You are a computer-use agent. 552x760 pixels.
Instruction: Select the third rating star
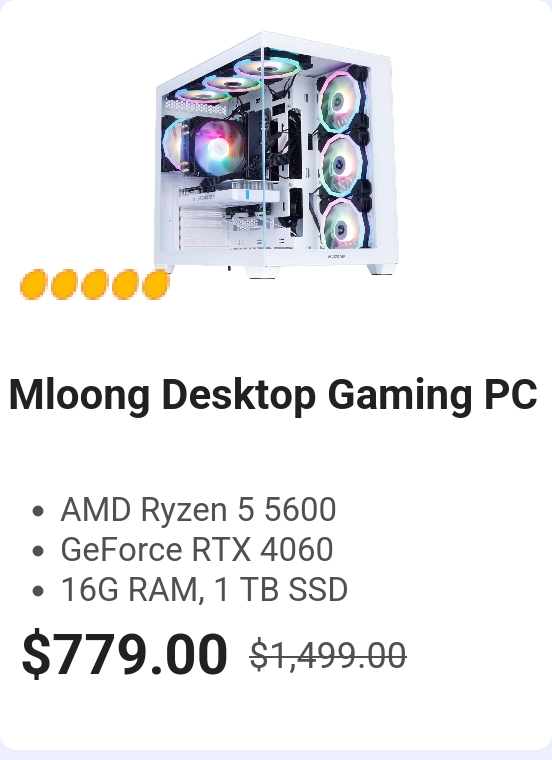[x=95, y=285]
